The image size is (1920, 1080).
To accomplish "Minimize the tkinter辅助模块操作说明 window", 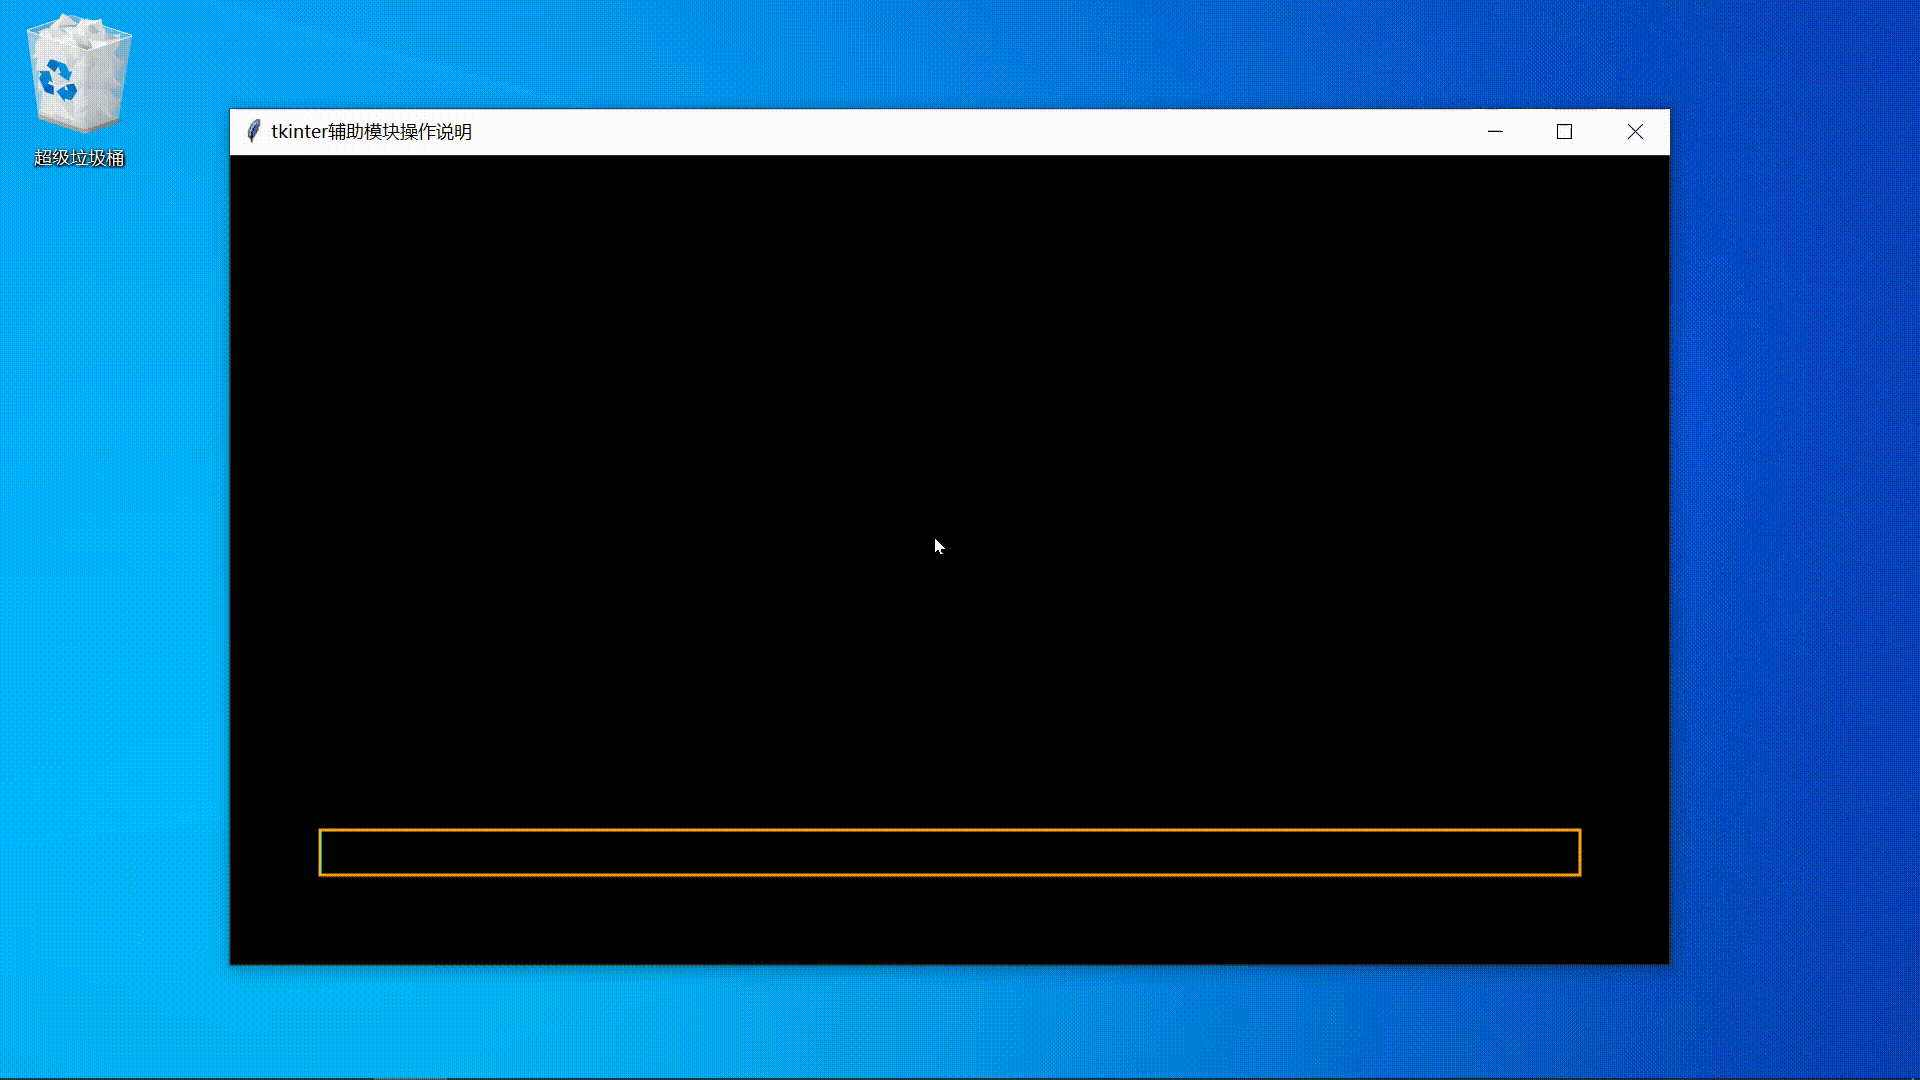I will 1495,132.
